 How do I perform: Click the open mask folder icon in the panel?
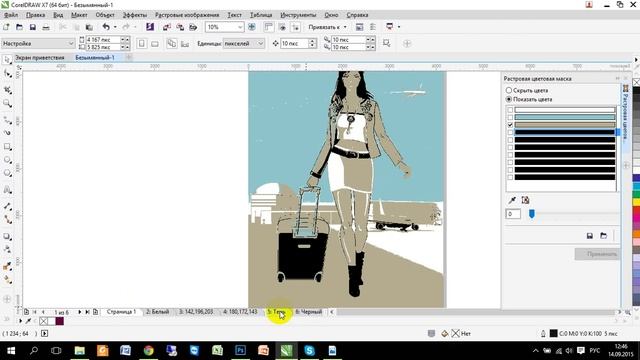pyautogui.click(x=603, y=236)
